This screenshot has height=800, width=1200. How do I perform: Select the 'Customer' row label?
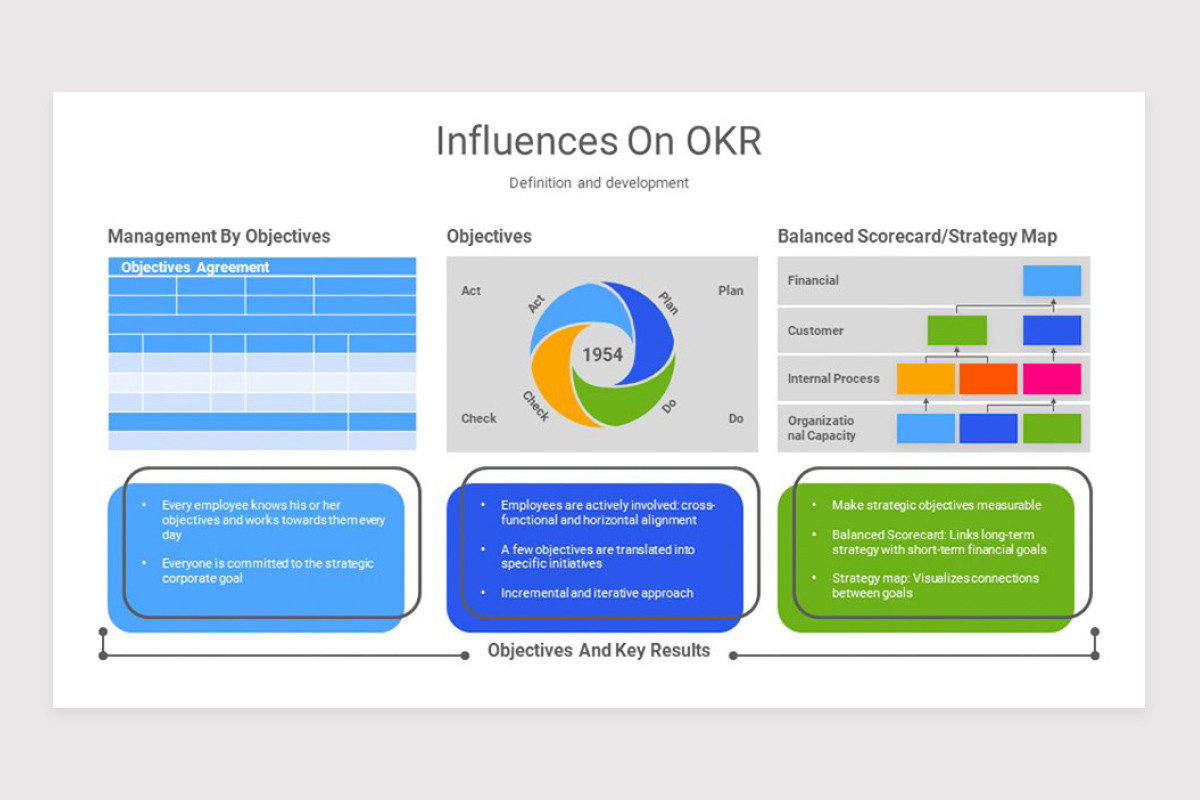click(815, 331)
